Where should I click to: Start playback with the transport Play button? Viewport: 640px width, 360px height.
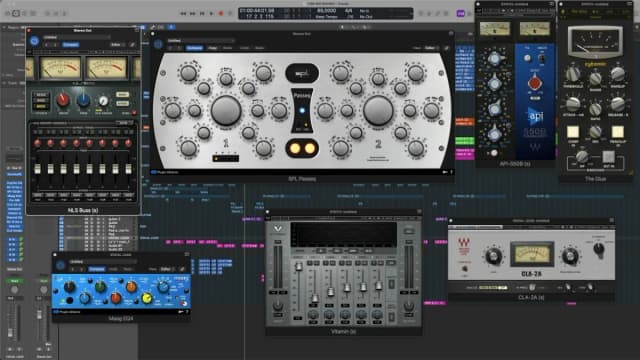click(211, 13)
